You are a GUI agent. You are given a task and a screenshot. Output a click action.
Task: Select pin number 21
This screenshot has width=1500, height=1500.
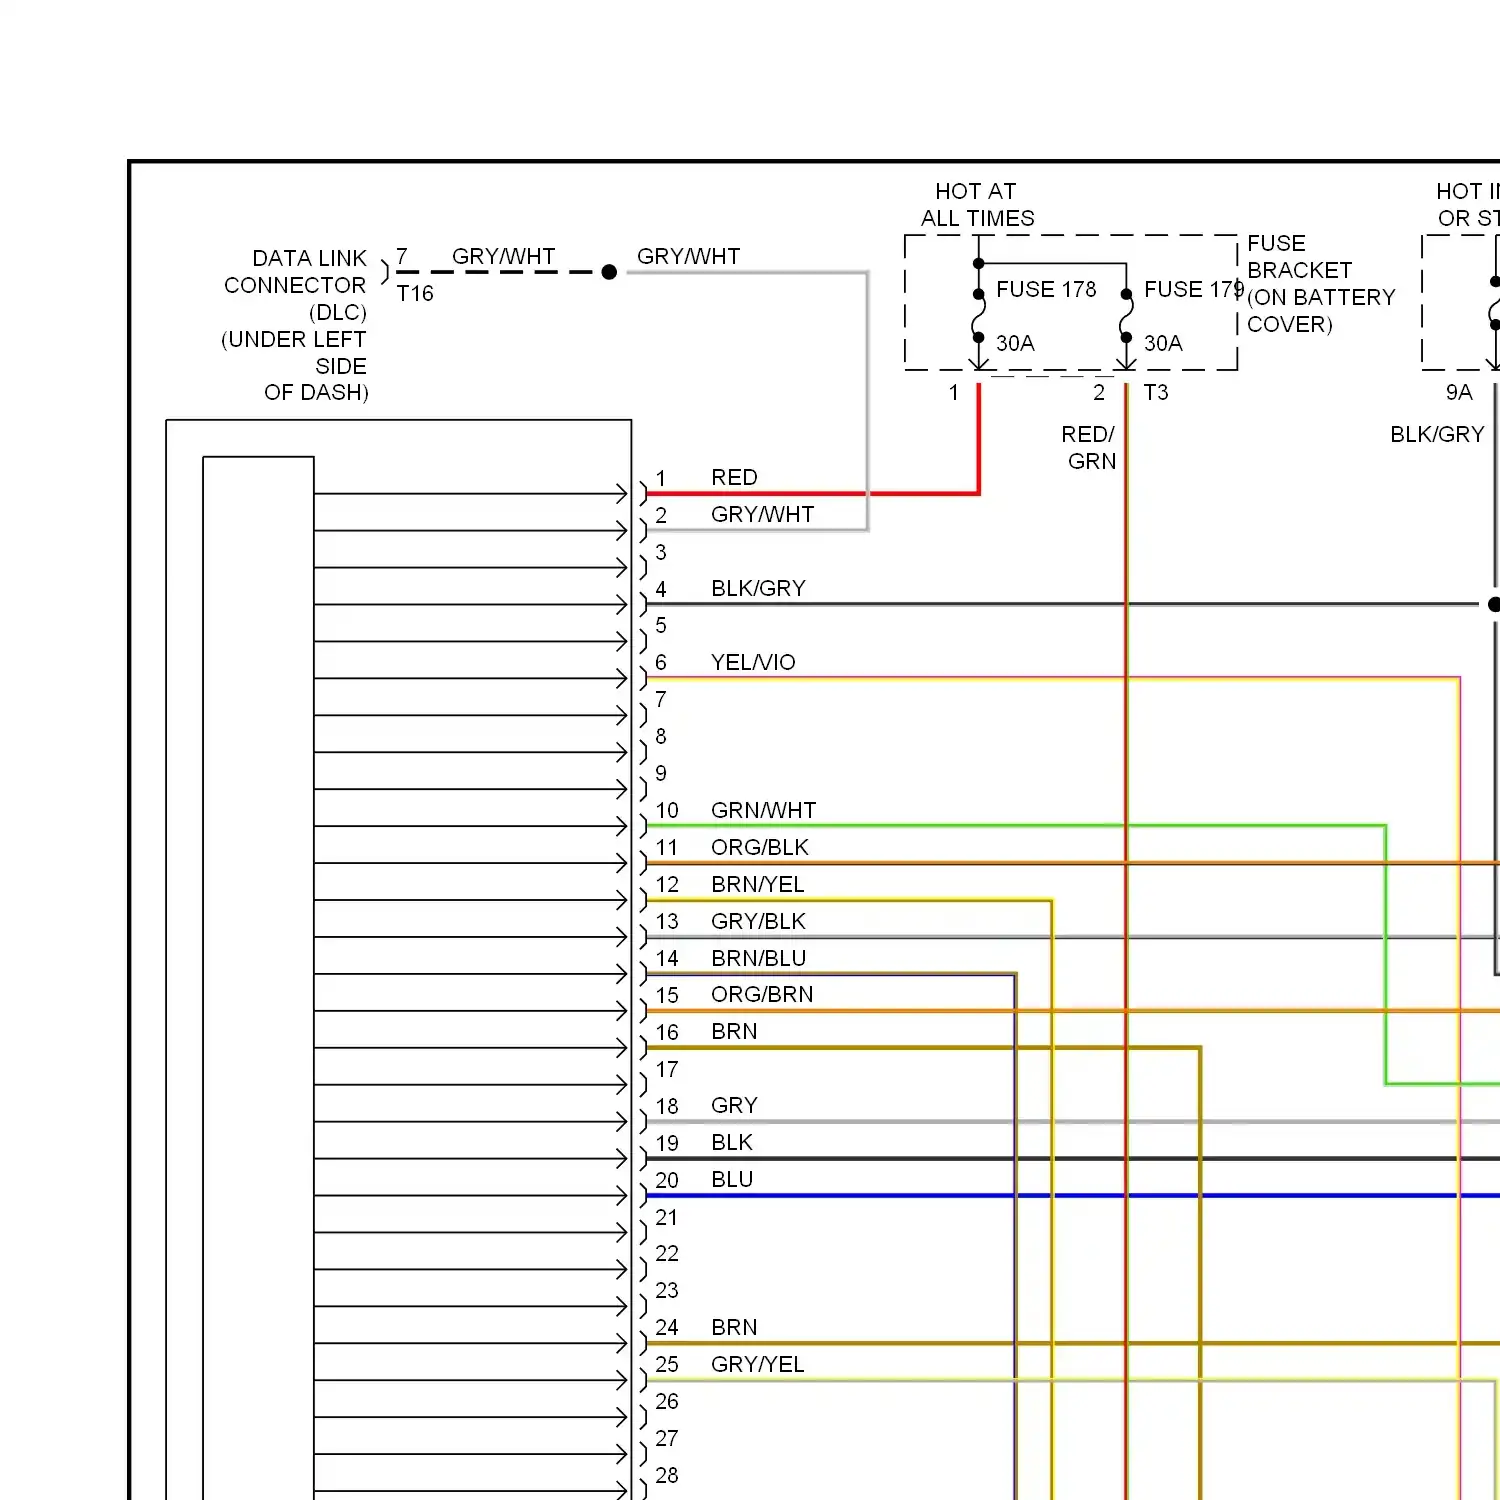click(667, 1217)
